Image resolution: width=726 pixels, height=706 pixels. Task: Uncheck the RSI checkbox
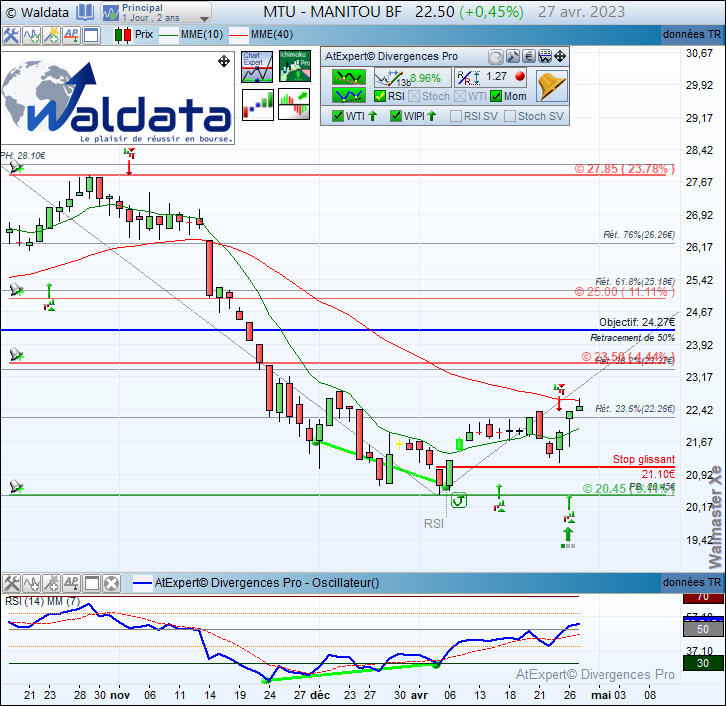pos(380,96)
